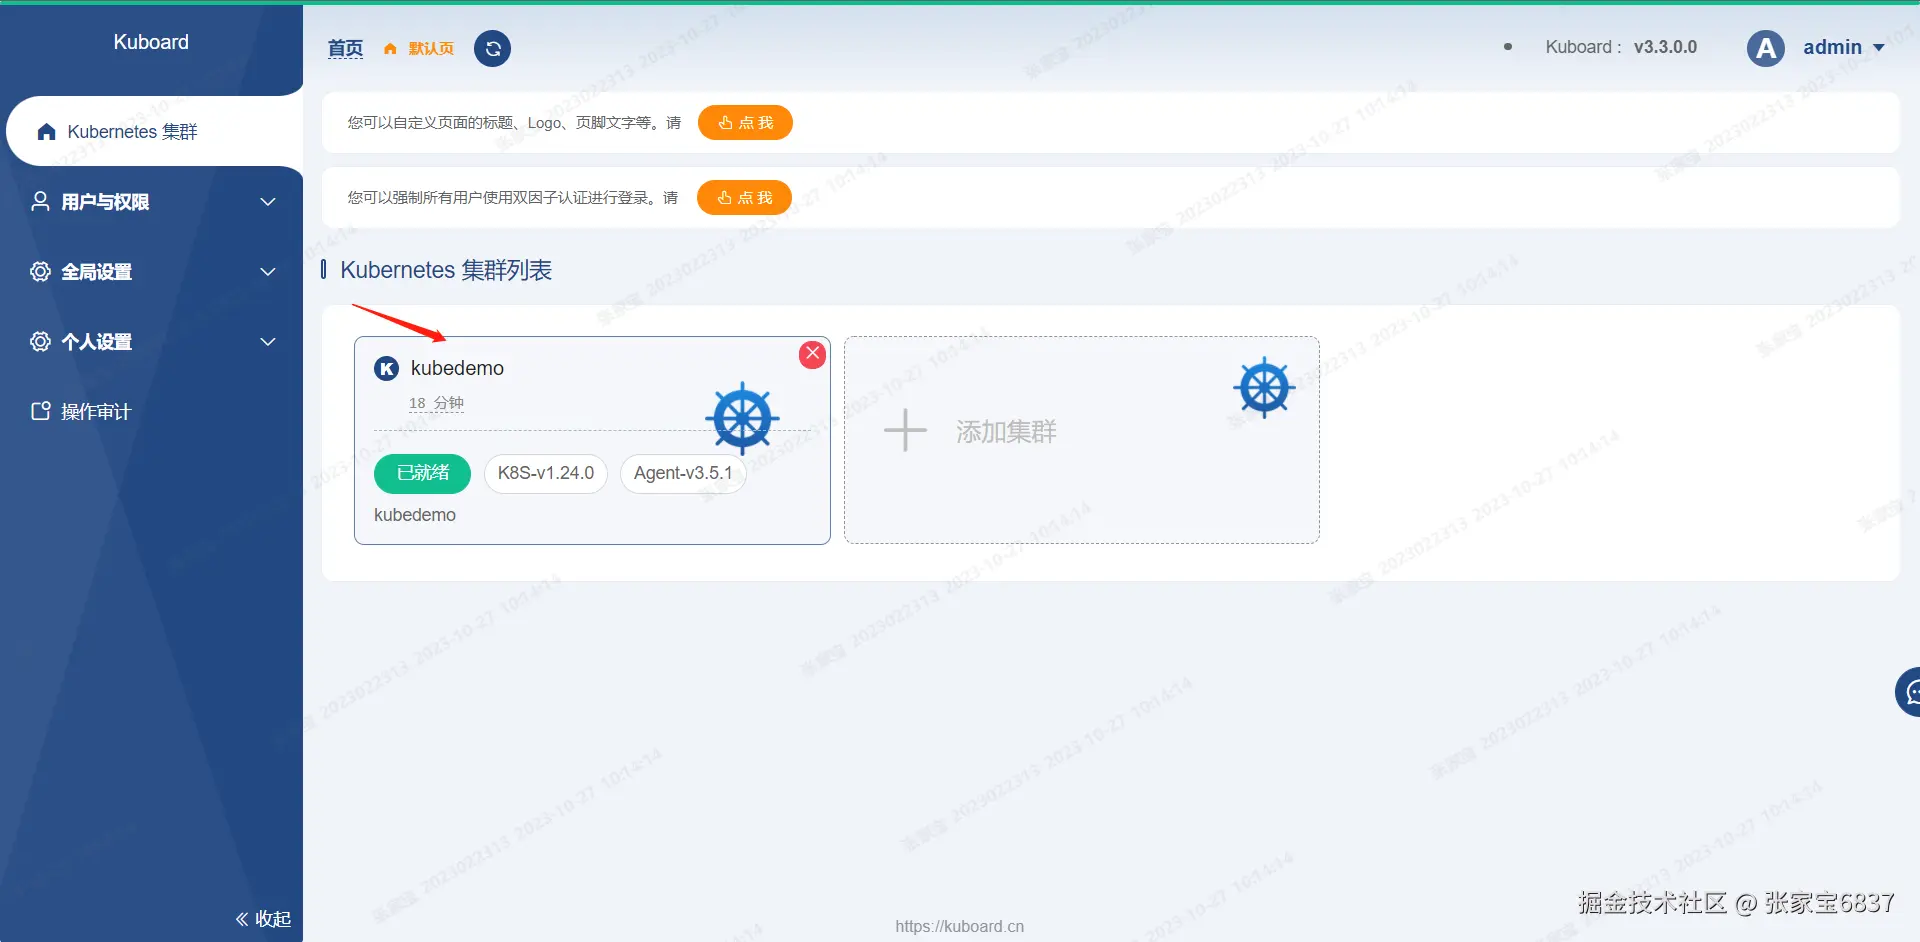
Task: Click the Agent-v3.5.1 version tag
Action: (x=683, y=473)
